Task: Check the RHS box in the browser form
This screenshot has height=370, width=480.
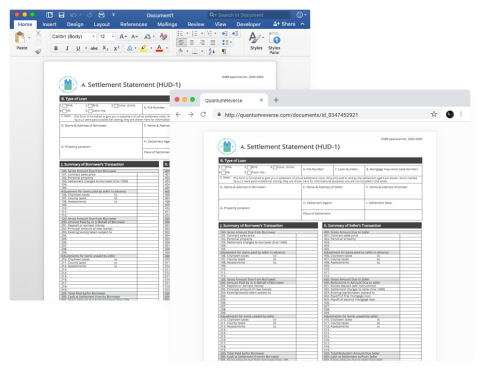Action: tap(249, 167)
